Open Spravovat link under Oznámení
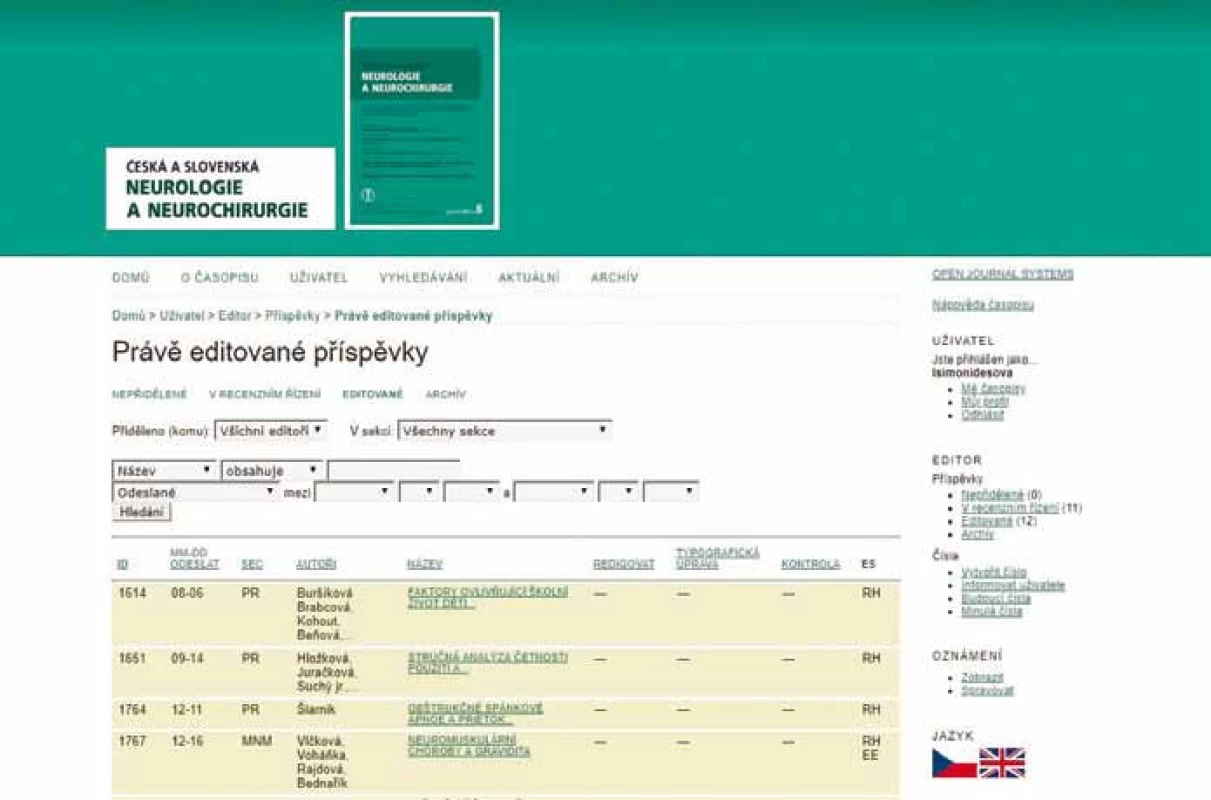The height and width of the screenshot is (800, 1211). click(x=987, y=691)
